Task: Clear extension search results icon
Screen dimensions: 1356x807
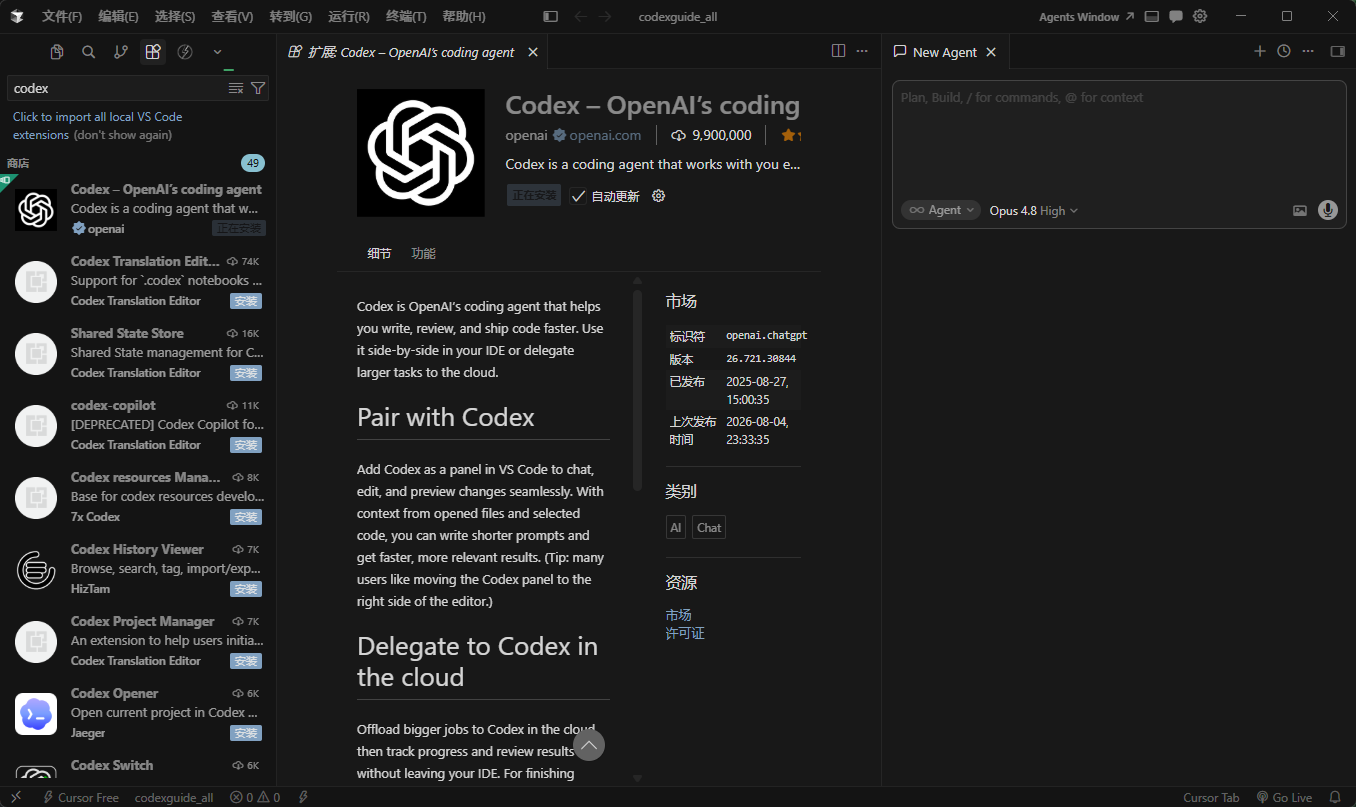Action: [x=236, y=88]
